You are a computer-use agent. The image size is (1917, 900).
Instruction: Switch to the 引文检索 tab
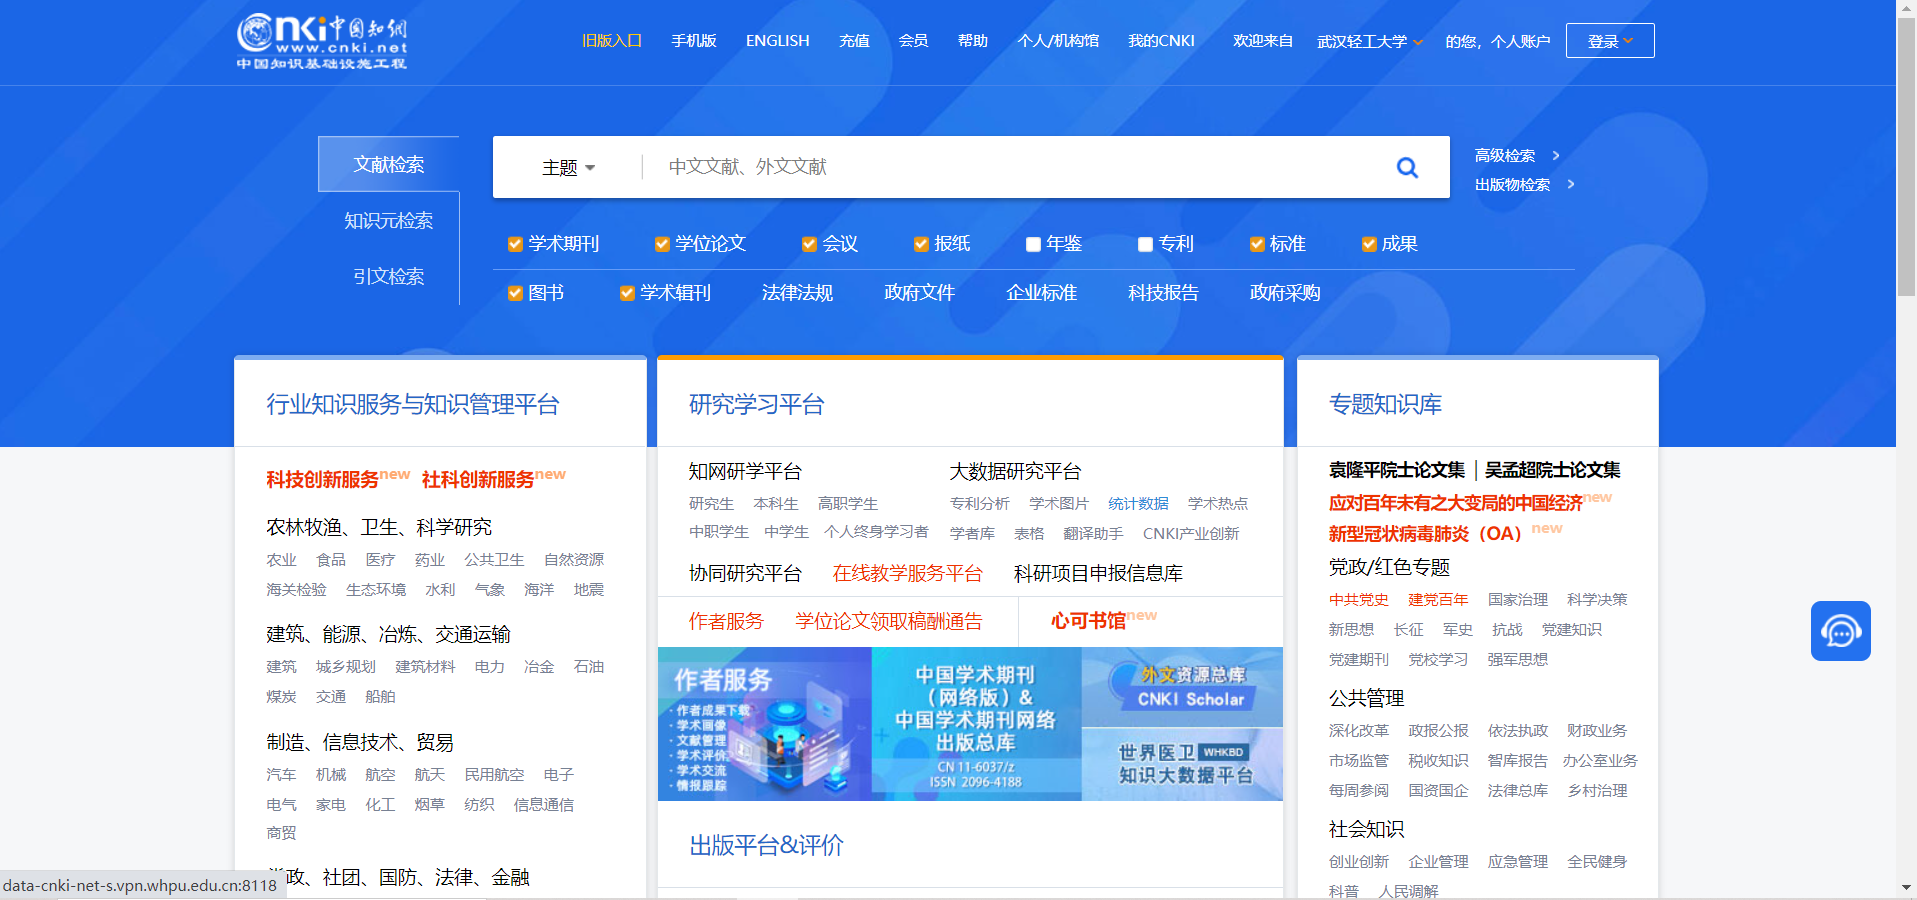(389, 276)
